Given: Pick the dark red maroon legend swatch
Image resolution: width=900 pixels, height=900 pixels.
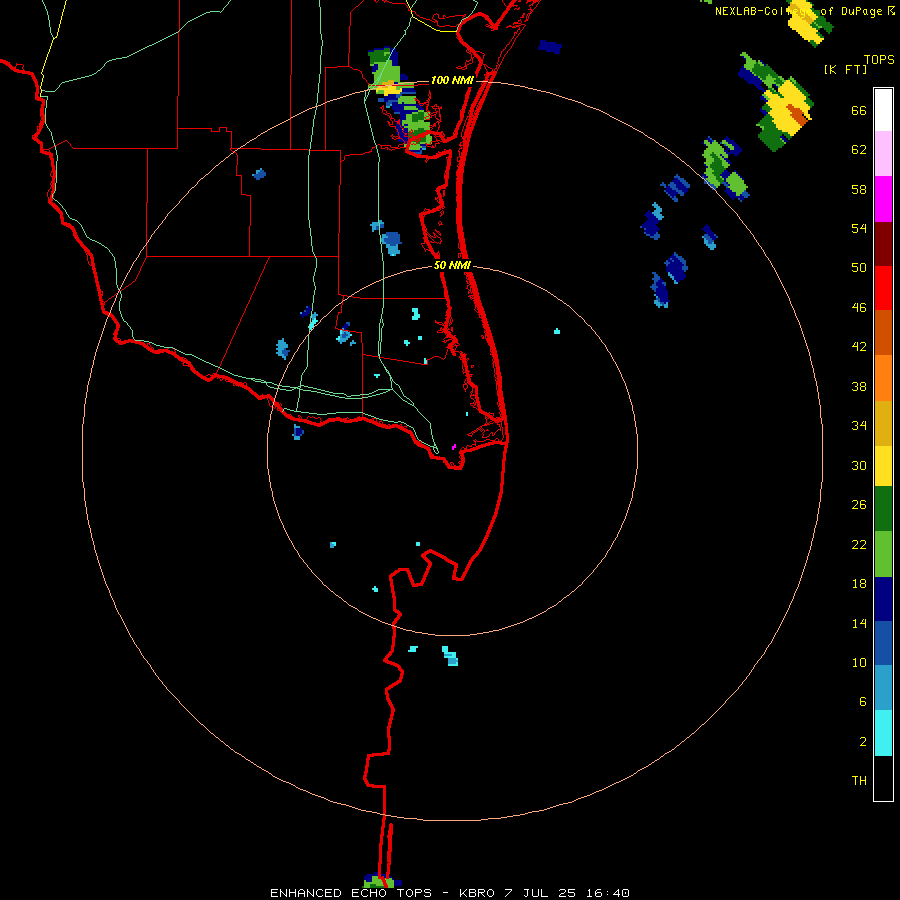Looking at the screenshot, I should [883, 244].
